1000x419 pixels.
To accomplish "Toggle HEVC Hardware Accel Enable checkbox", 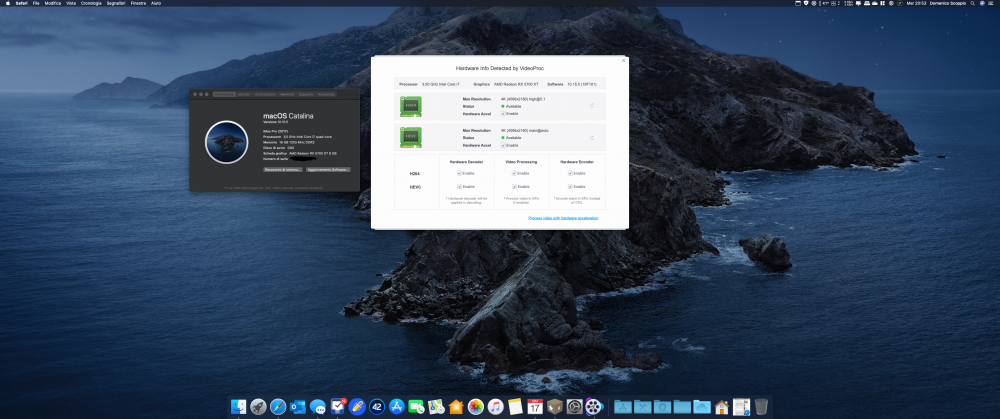I will (x=503, y=145).
